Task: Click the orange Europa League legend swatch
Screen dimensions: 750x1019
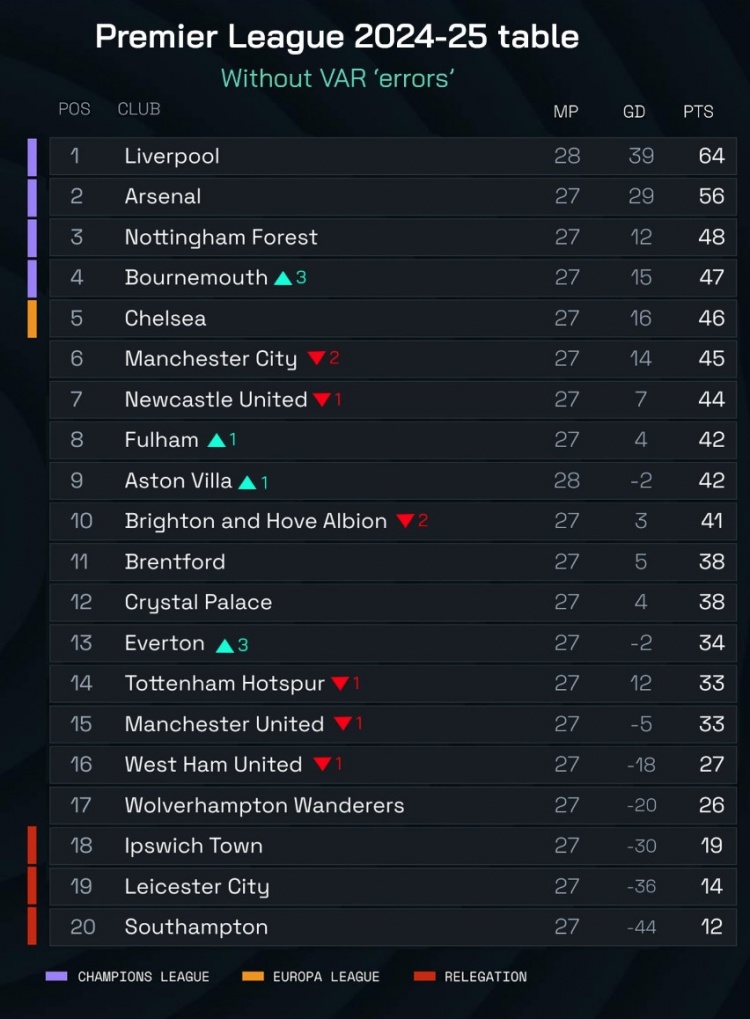Action: click(x=252, y=976)
